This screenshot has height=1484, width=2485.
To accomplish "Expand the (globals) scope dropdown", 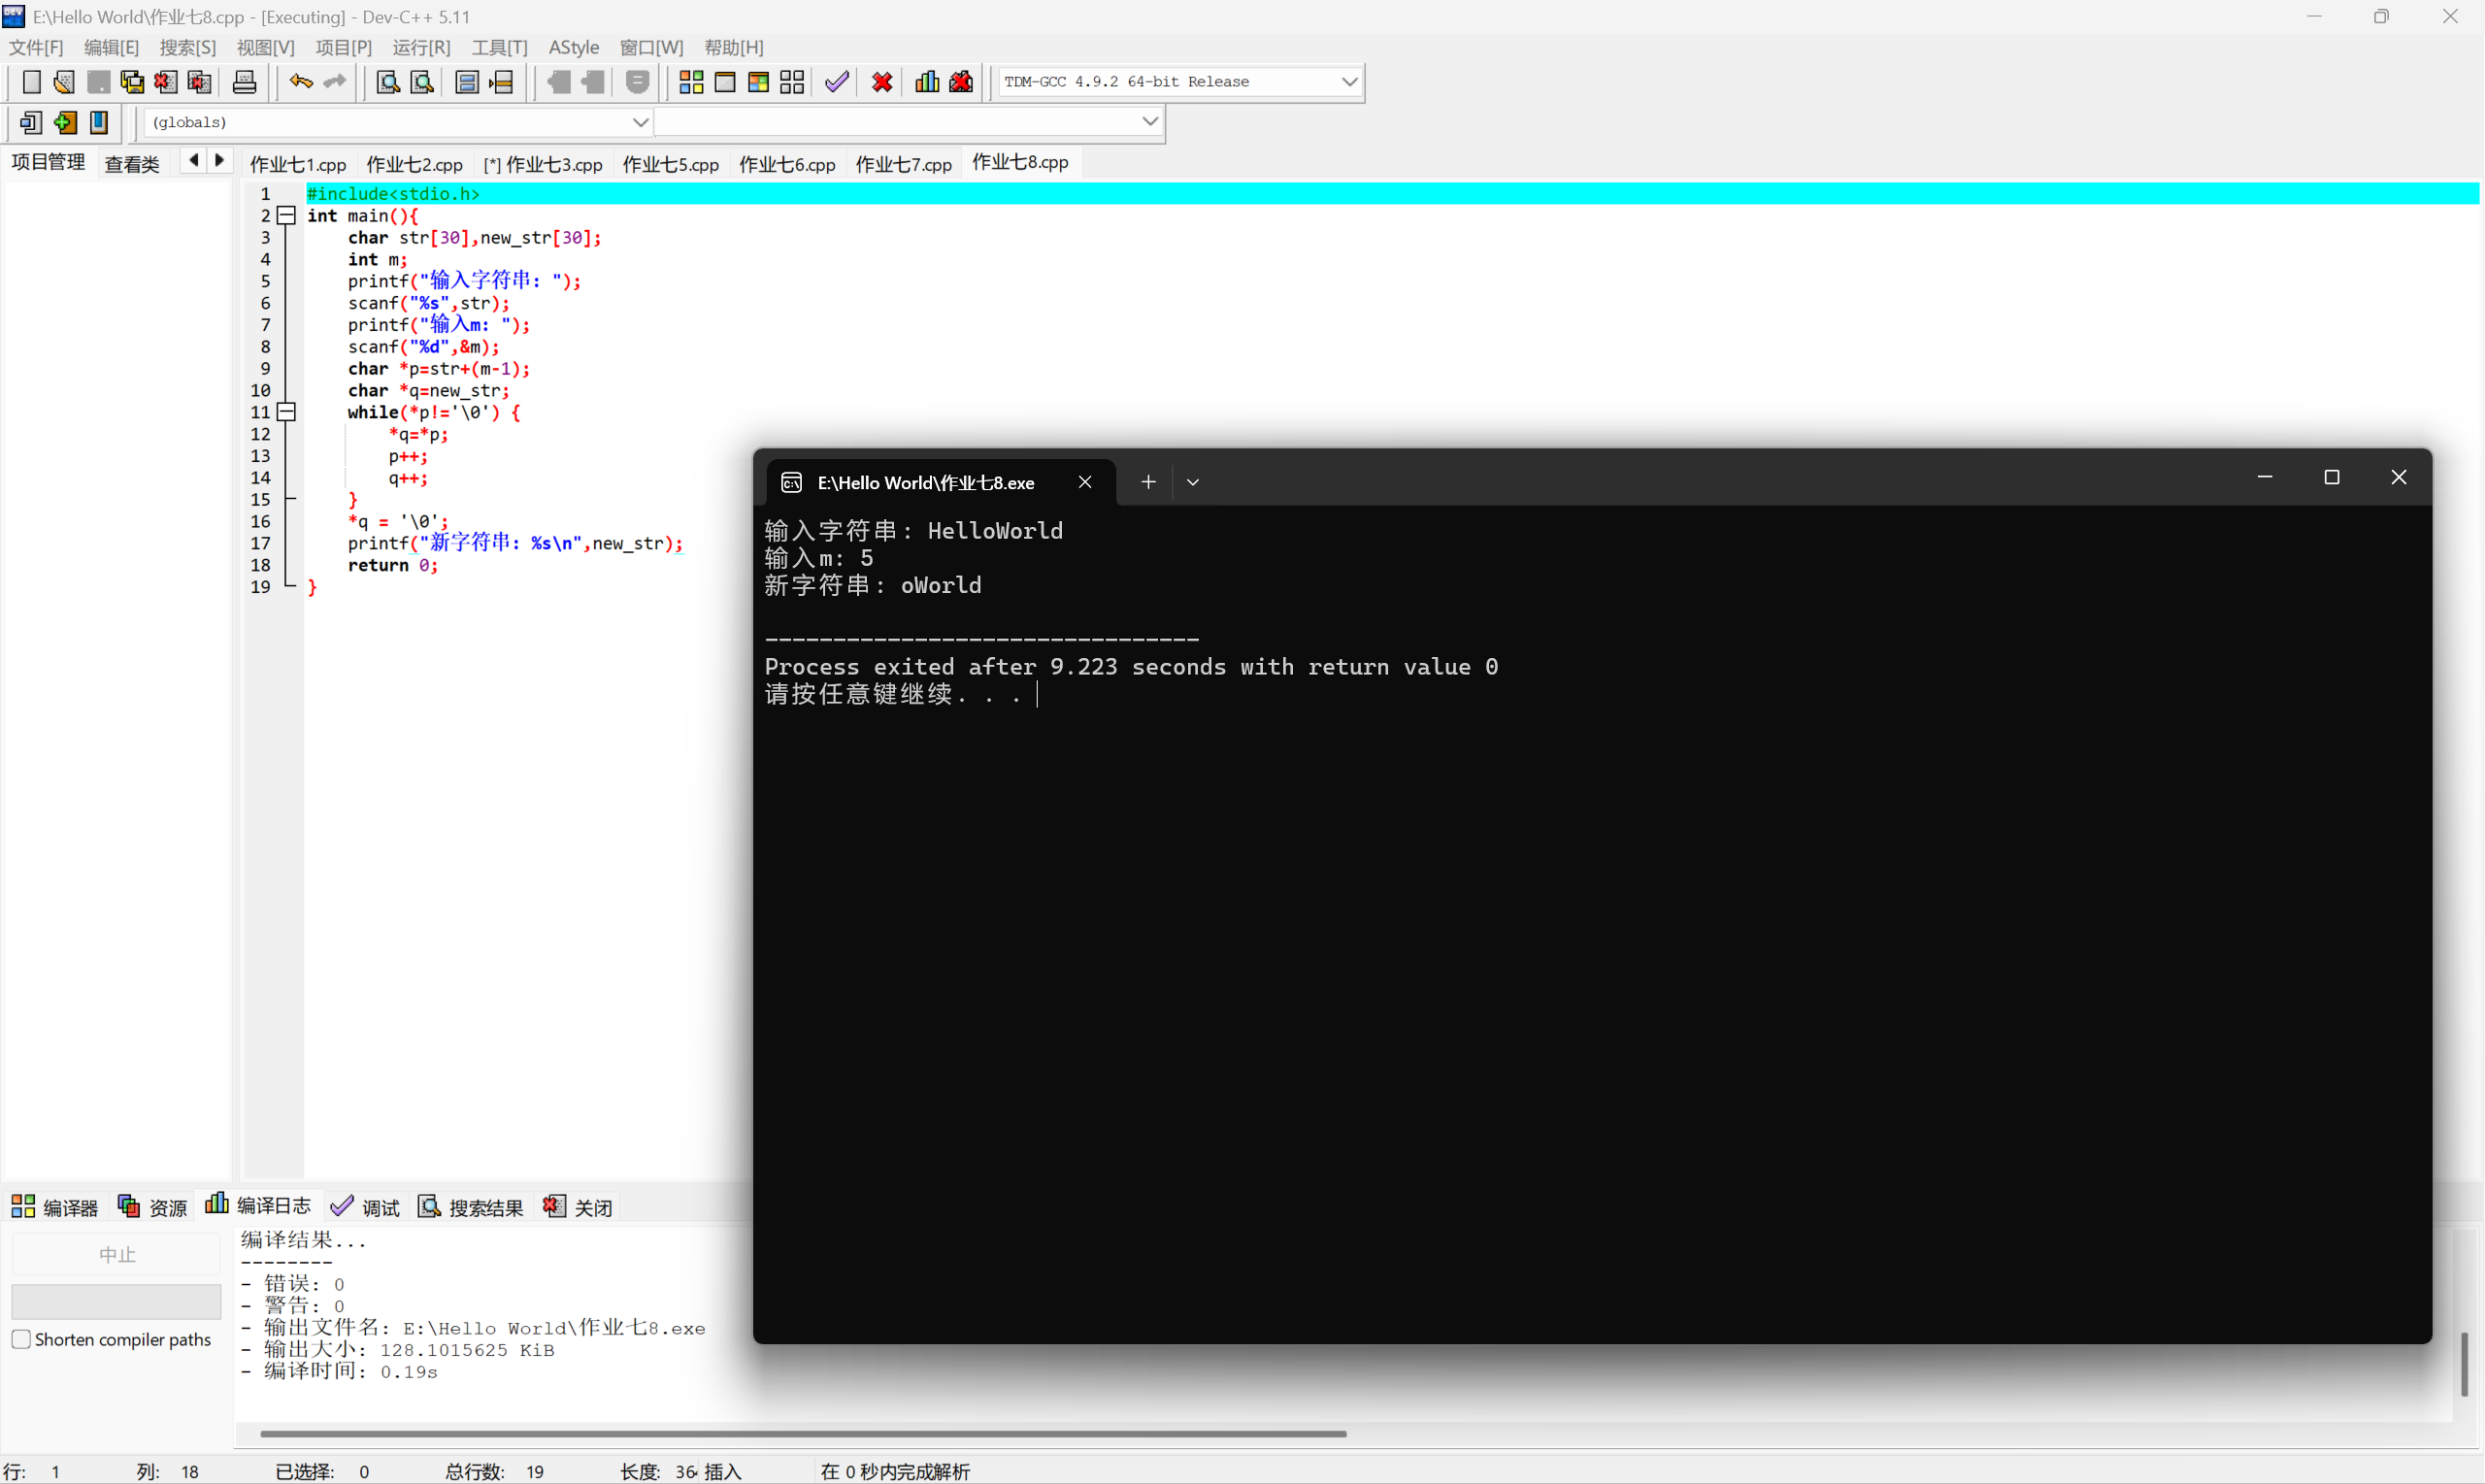I will [x=640, y=122].
